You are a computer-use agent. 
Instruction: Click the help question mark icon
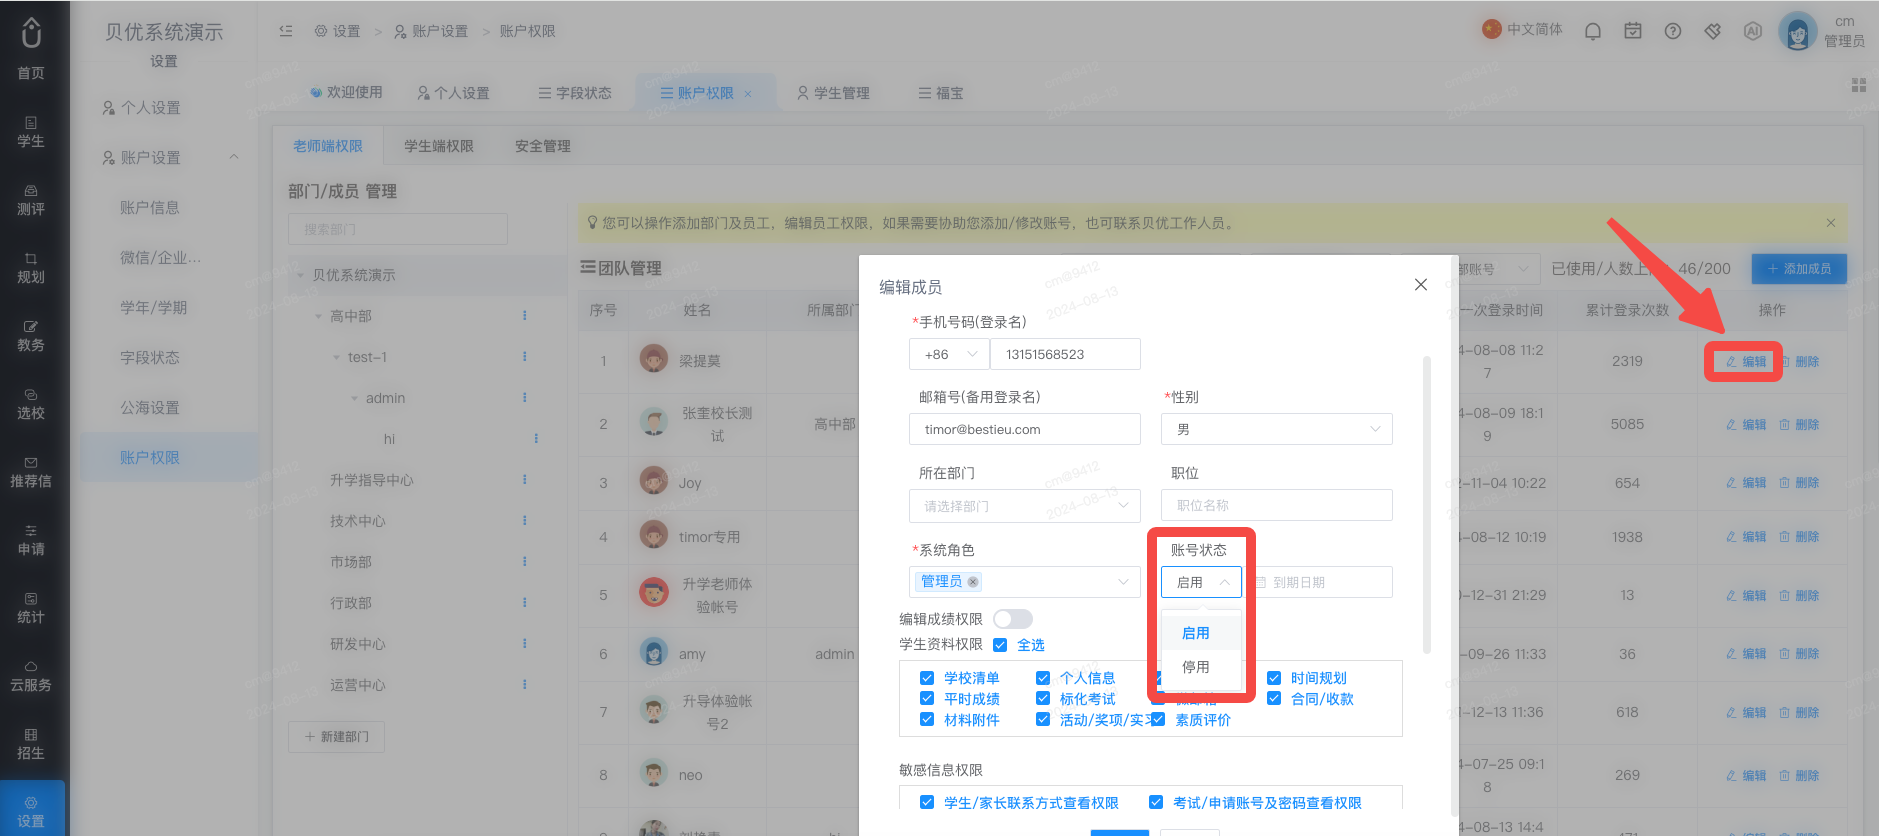click(1673, 31)
